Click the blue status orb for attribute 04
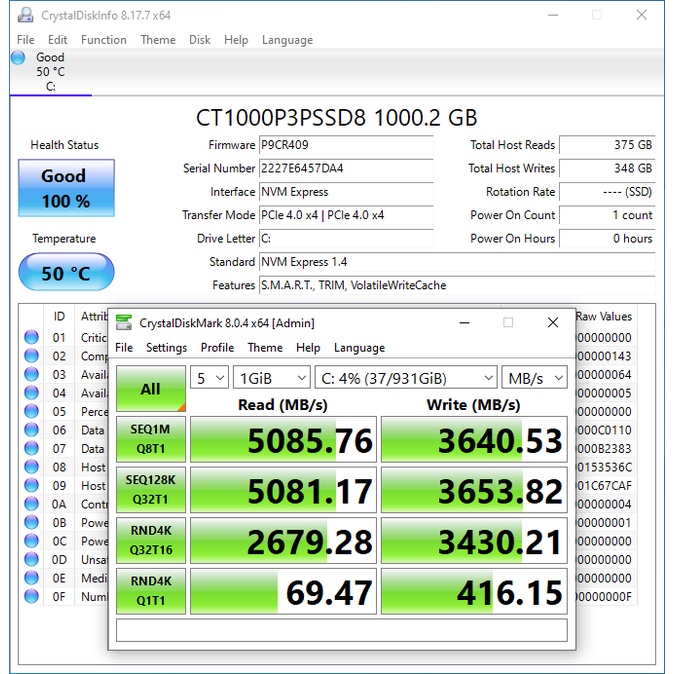Screen dimensions: 674x674 pyautogui.click(x=31, y=392)
